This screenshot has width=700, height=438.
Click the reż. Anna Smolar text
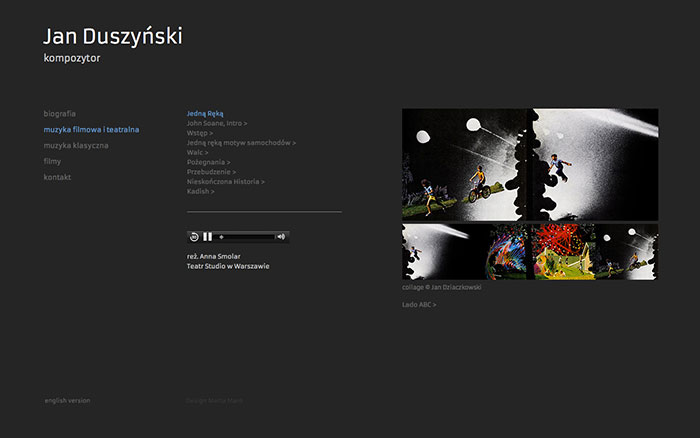[x=213, y=256]
